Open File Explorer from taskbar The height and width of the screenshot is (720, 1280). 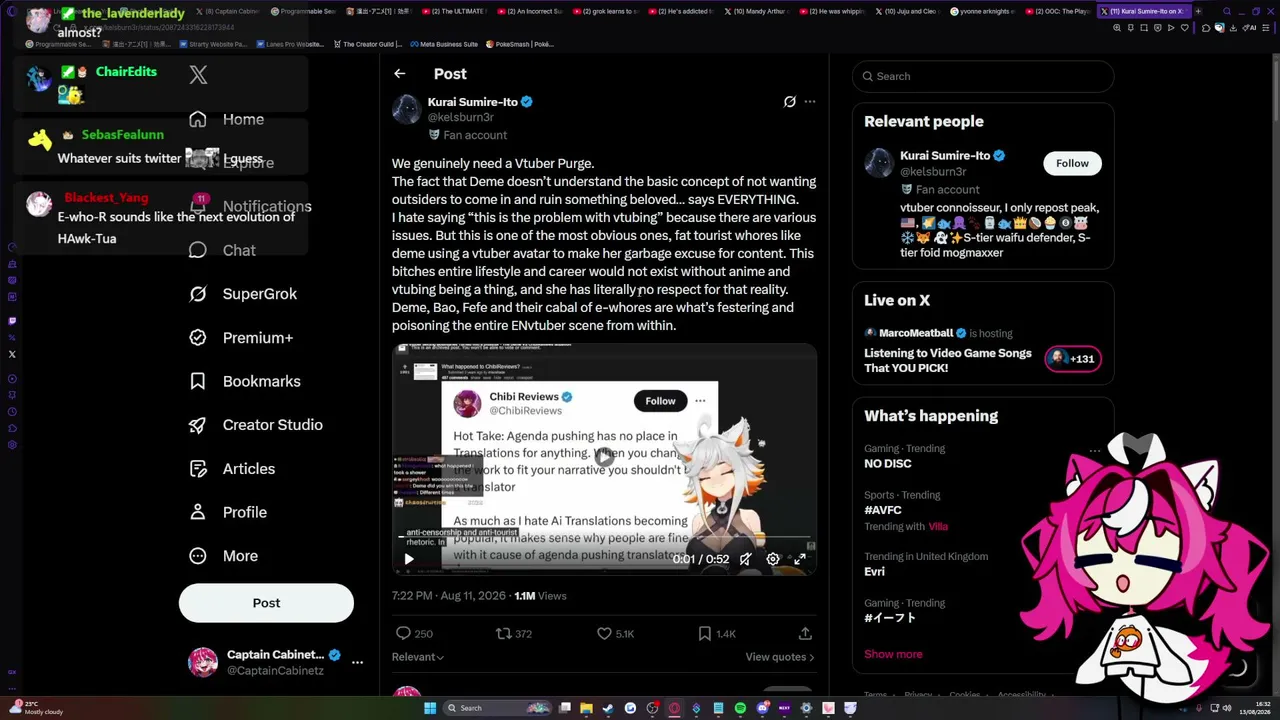point(586,708)
